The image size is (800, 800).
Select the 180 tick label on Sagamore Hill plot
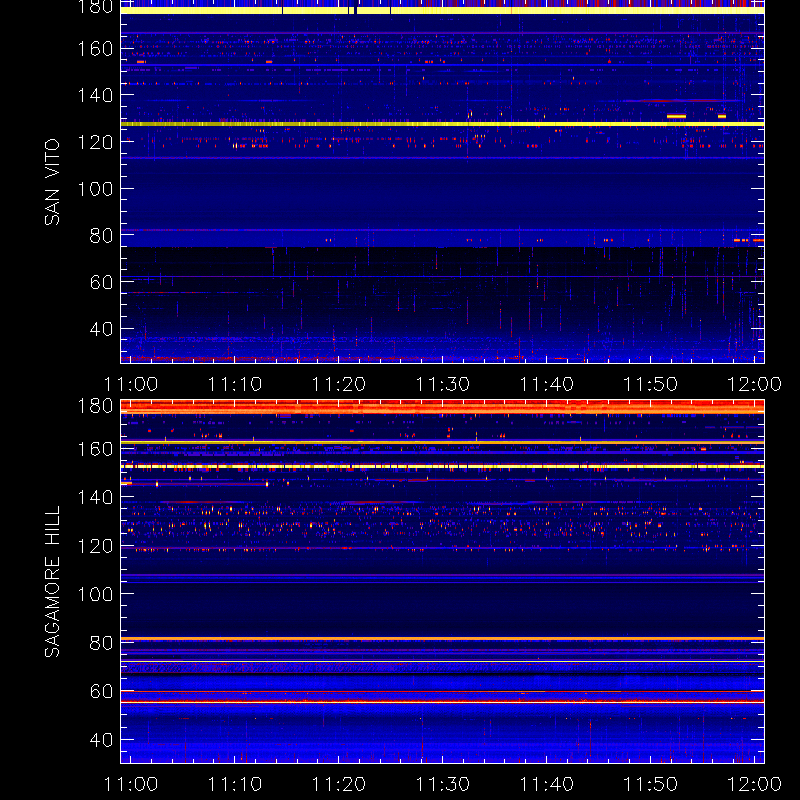[95, 406]
